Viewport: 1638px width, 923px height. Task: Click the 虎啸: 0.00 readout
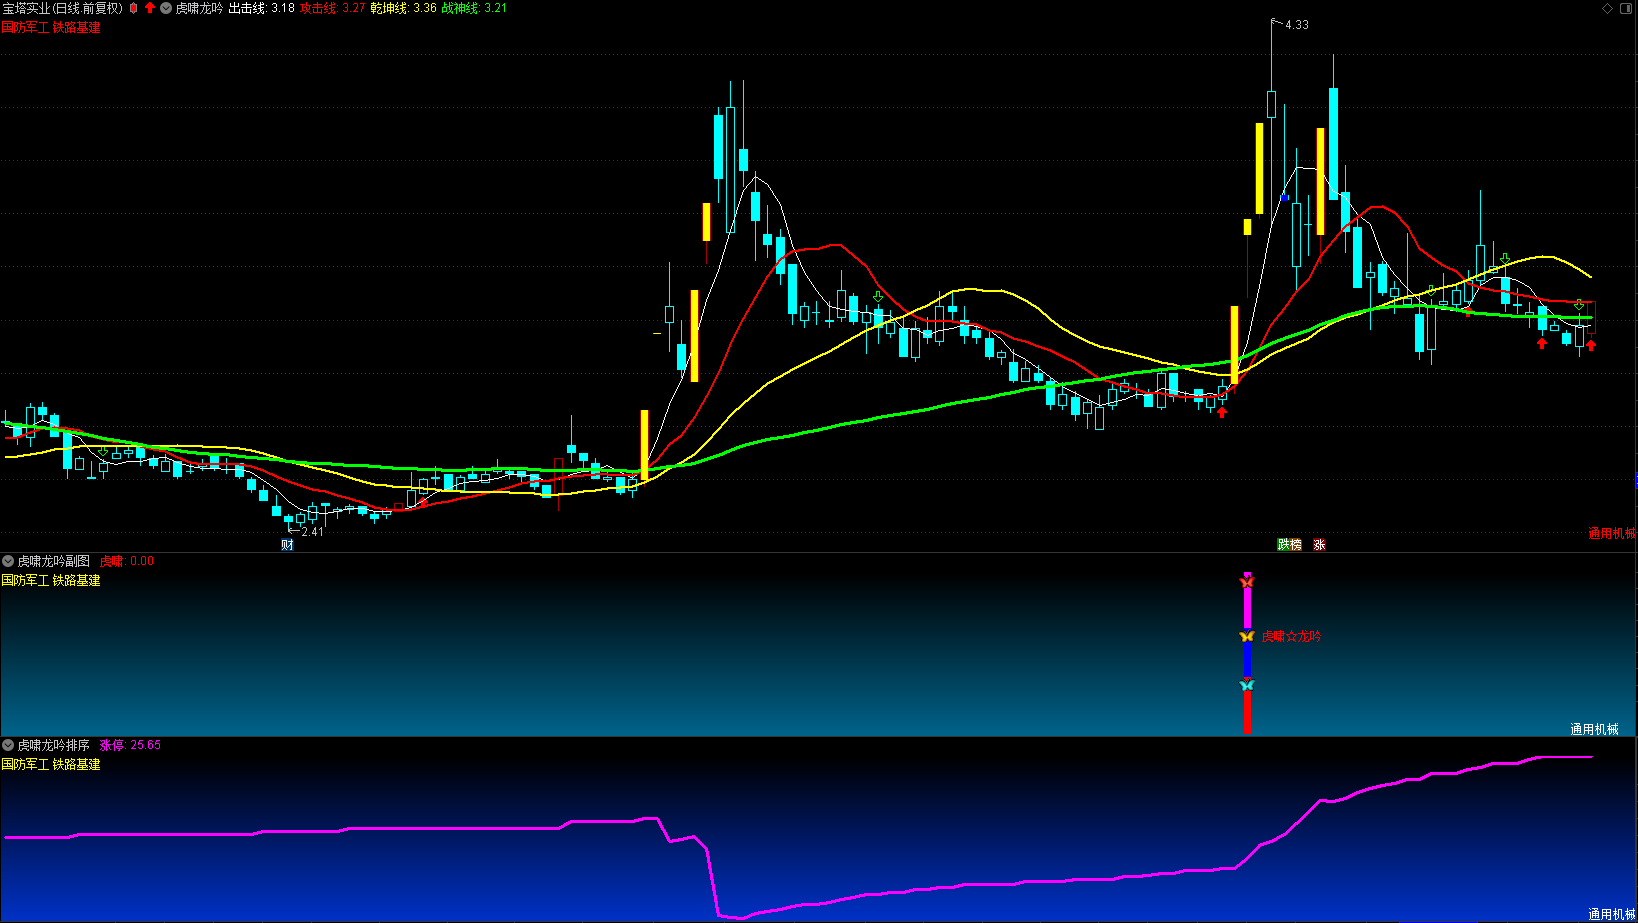[x=127, y=561]
